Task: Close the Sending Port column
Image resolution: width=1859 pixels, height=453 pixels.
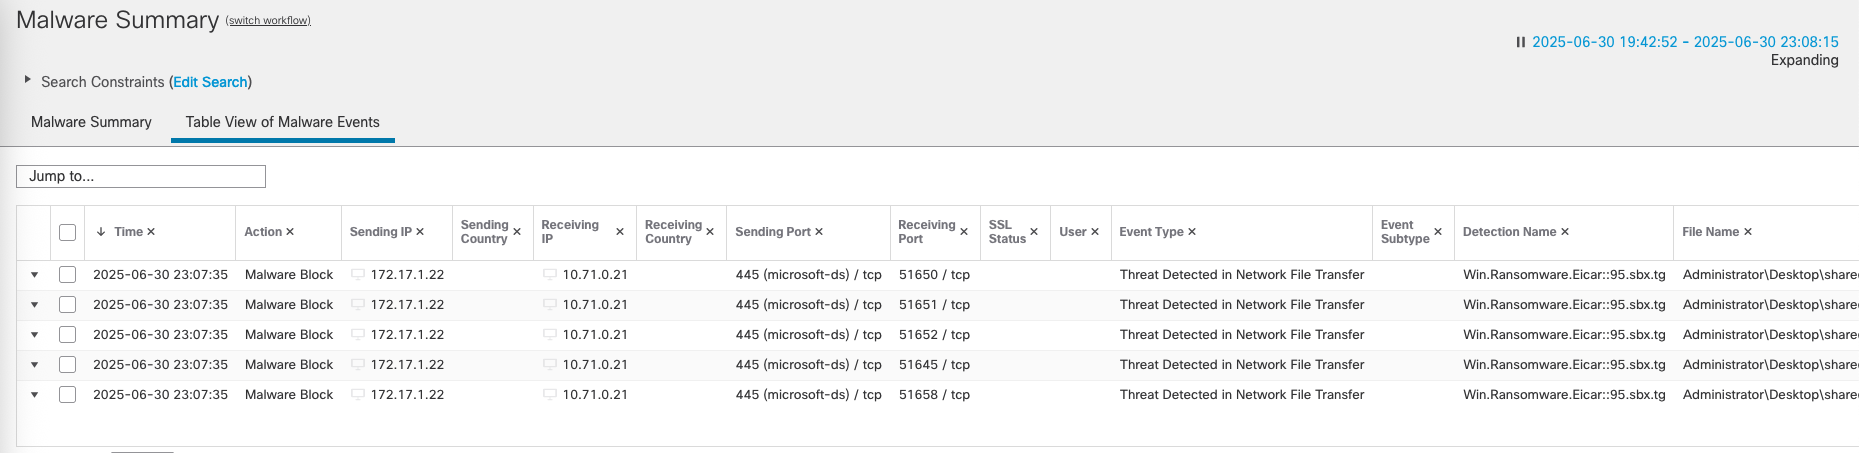Action: pyautogui.click(x=819, y=232)
